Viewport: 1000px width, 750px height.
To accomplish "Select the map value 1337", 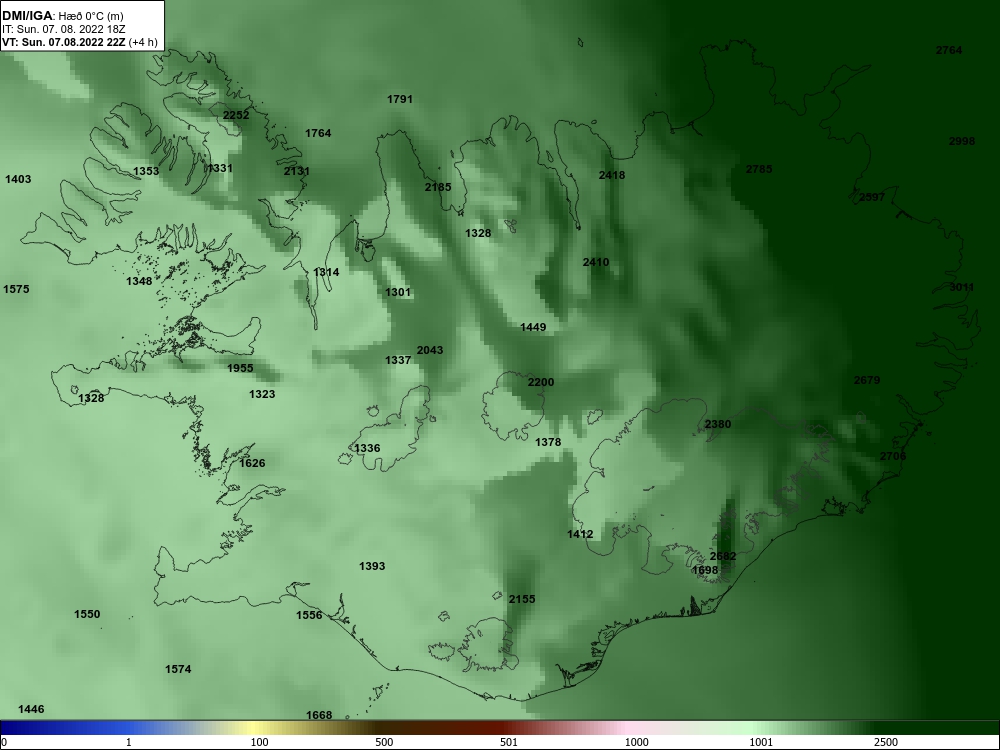I will [x=398, y=360].
